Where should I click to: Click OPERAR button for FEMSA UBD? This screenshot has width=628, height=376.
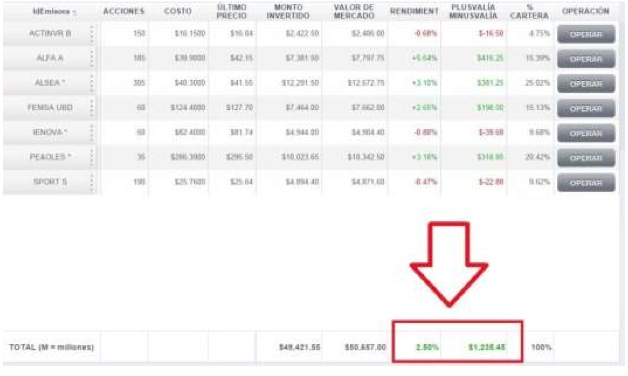coord(586,109)
